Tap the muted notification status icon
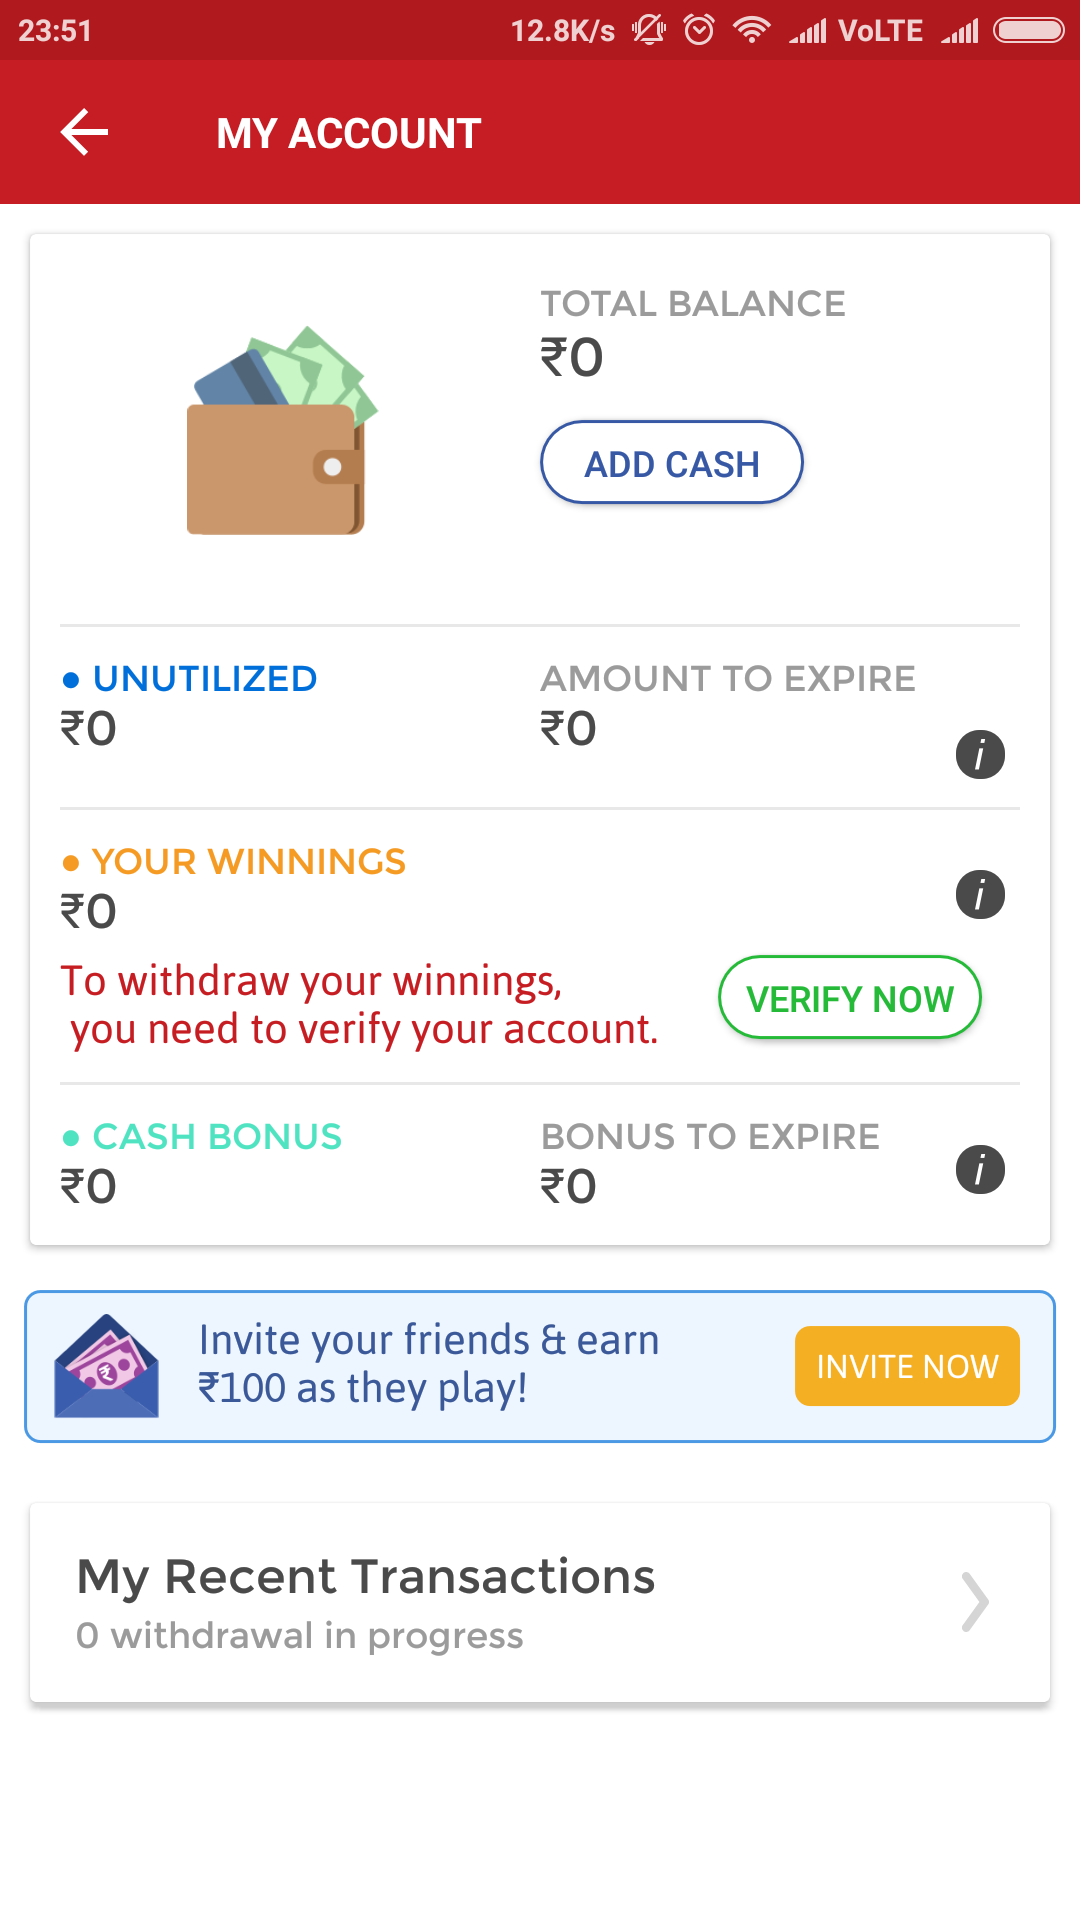 [649, 30]
